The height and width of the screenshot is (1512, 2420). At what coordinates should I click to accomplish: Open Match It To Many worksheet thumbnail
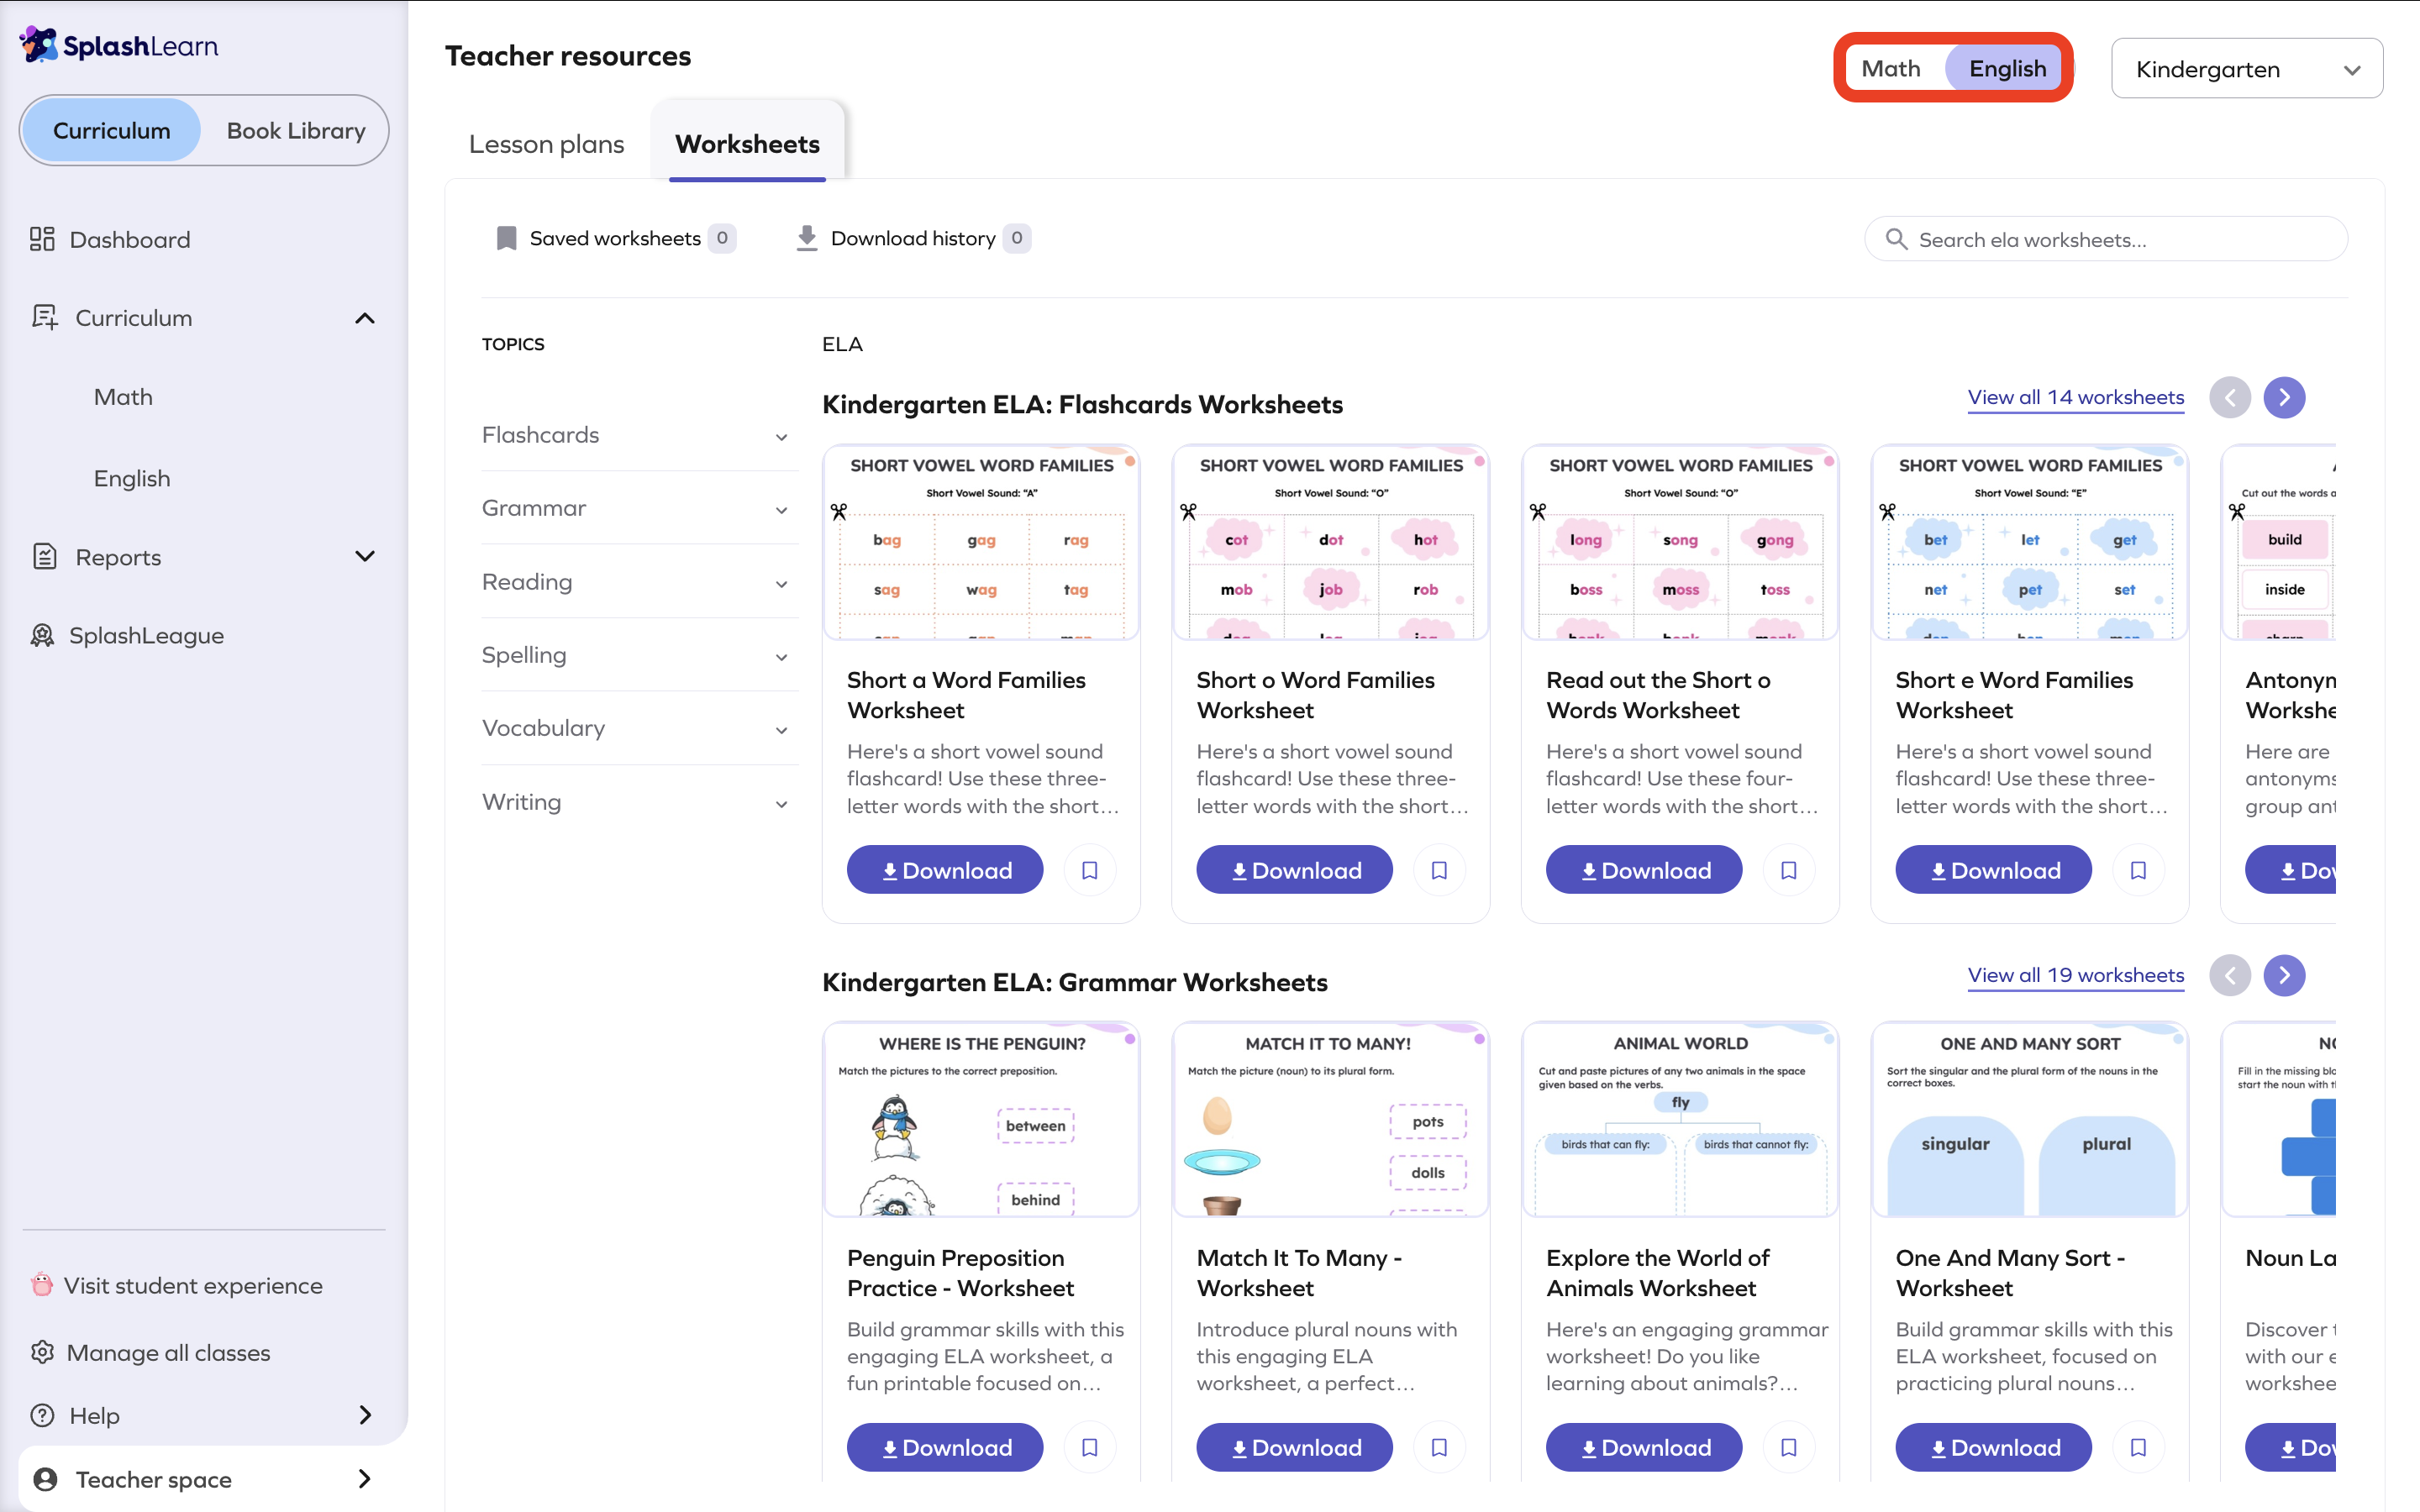click(1330, 1119)
